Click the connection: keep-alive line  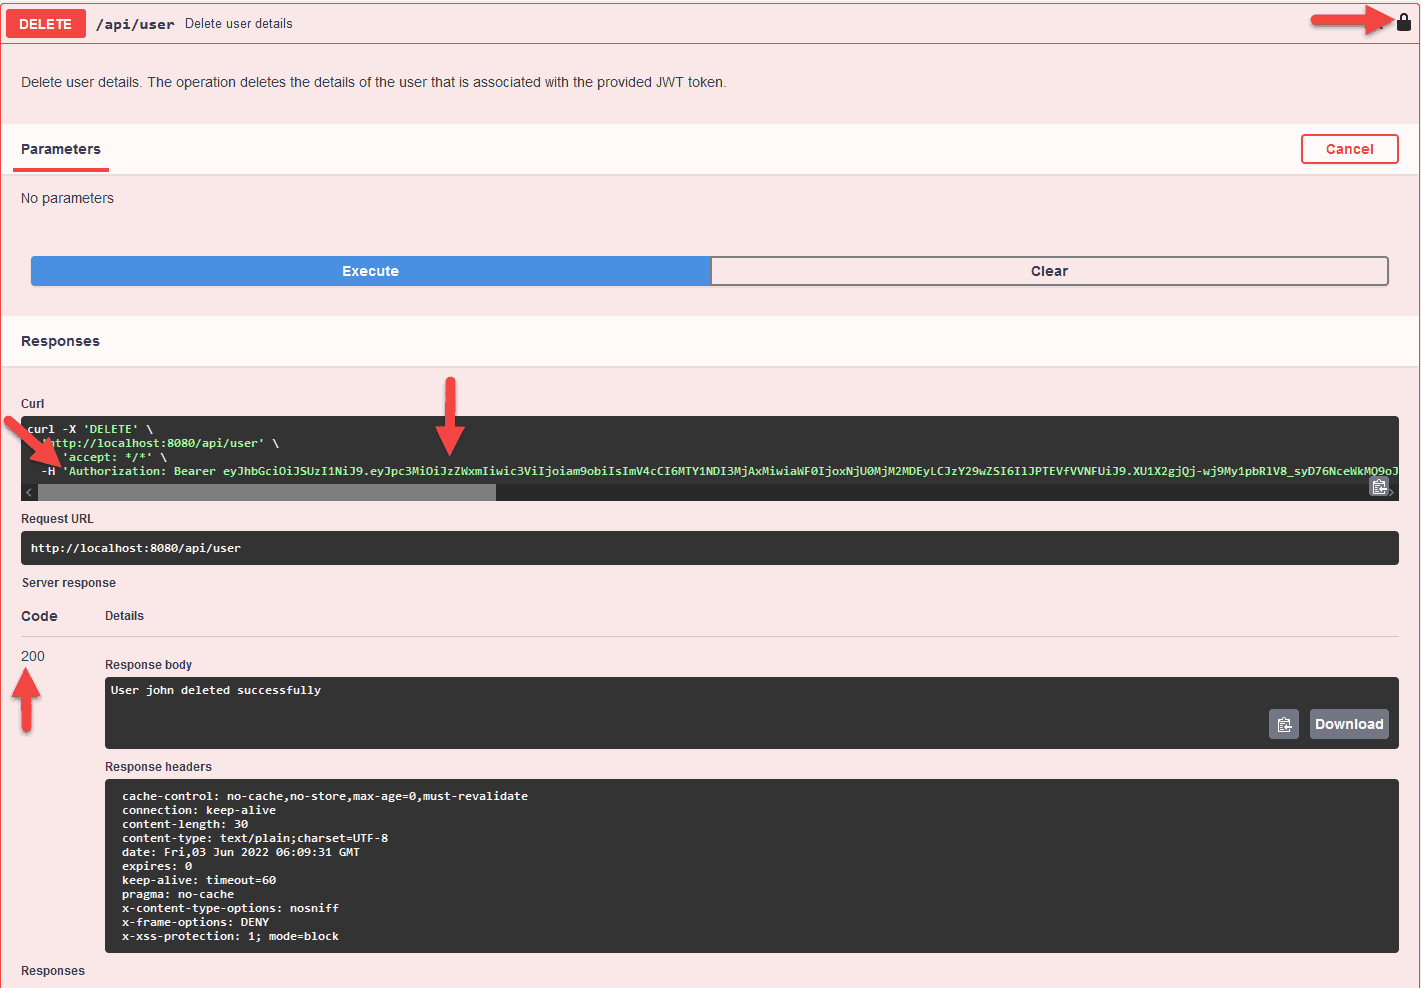[x=199, y=810]
